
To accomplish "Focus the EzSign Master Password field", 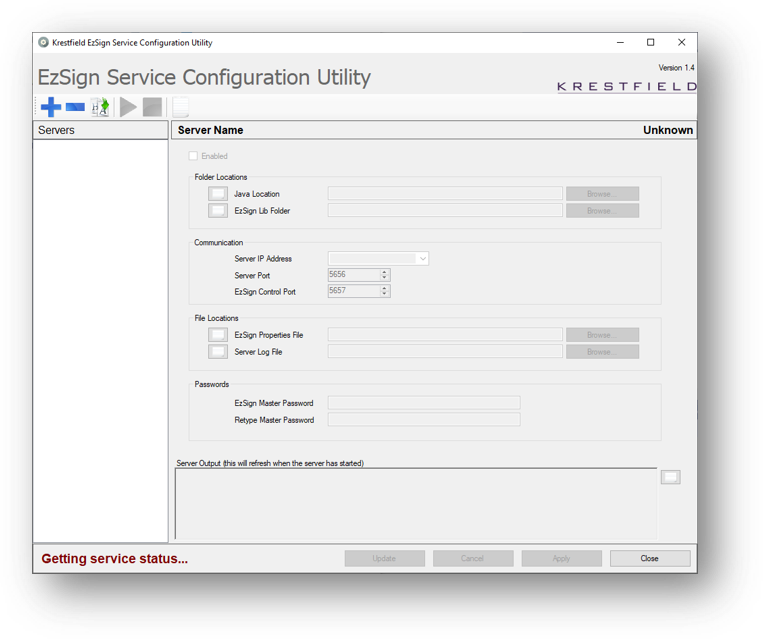I will (424, 403).
